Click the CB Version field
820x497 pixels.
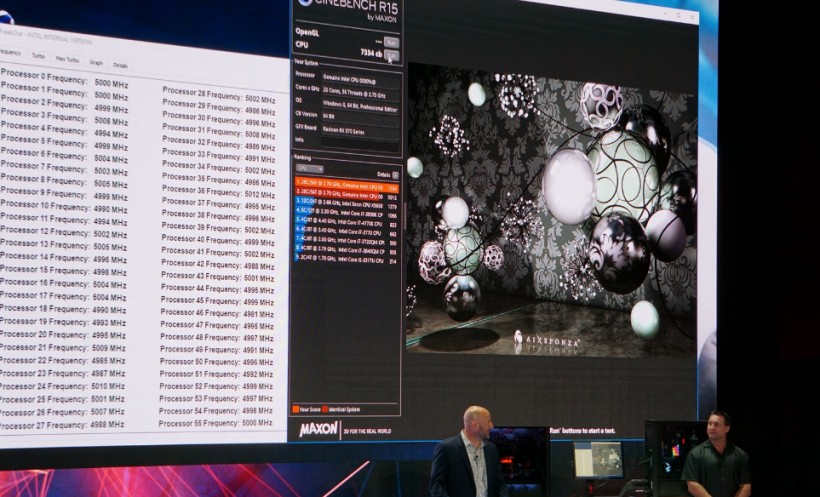[360, 118]
